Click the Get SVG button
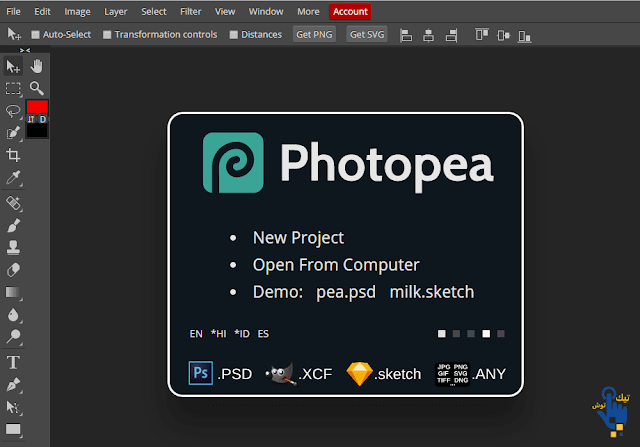Image resolution: width=640 pixels, height=447 pixels. 367,34
